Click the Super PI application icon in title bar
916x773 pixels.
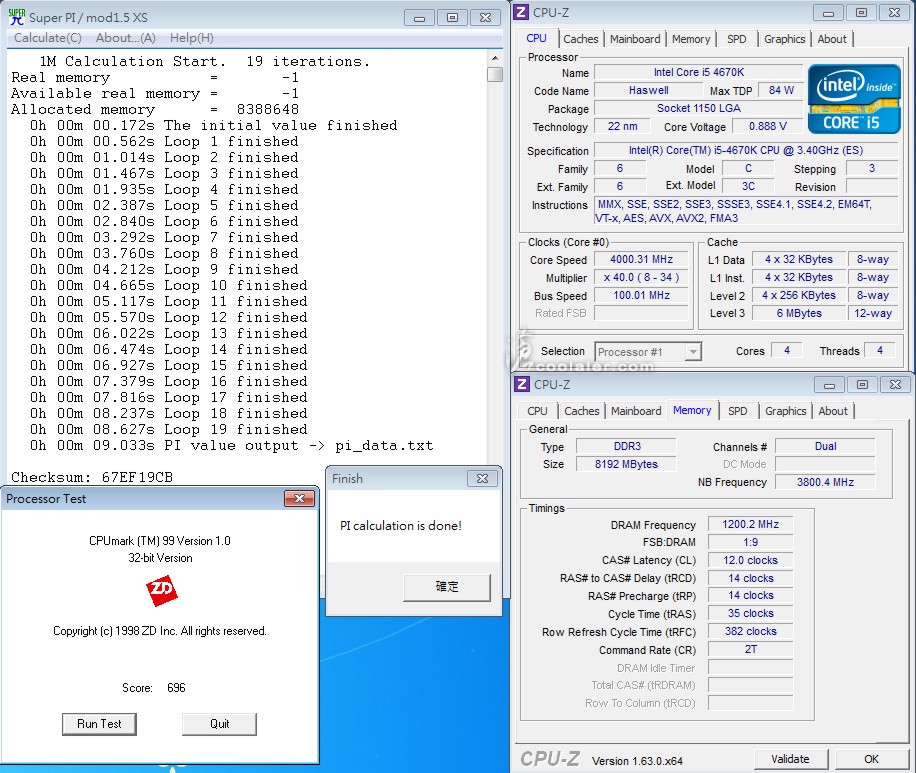click(16, 17)
